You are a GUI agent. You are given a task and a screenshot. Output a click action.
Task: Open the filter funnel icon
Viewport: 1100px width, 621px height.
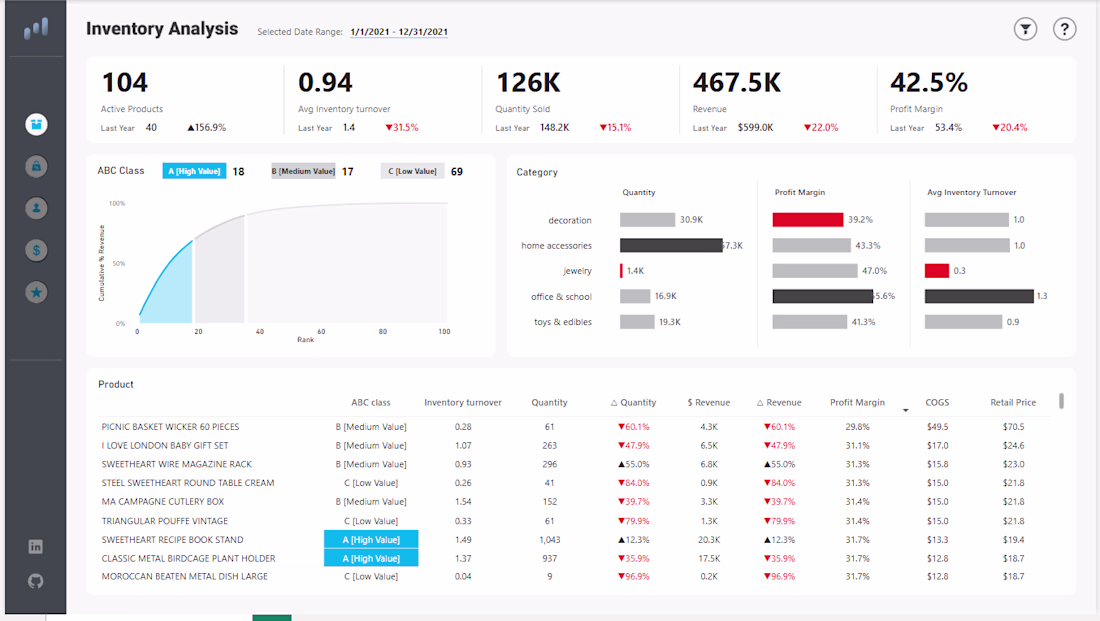[1026, 29]
